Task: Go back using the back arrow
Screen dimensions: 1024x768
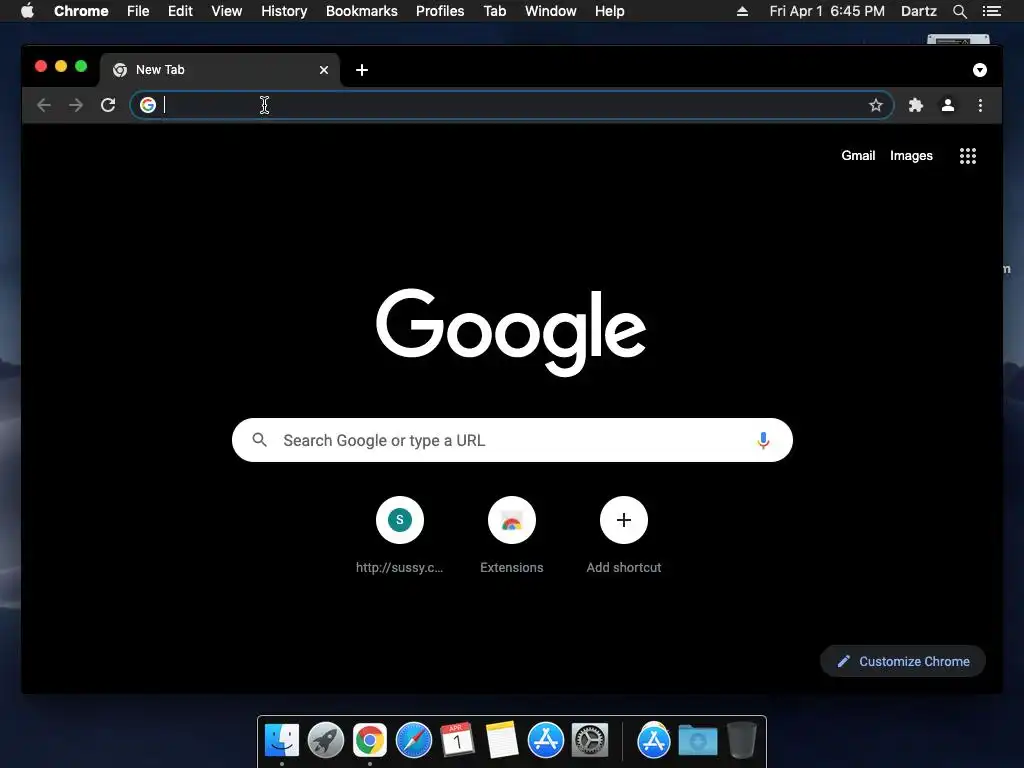Action: coord(44,105)
